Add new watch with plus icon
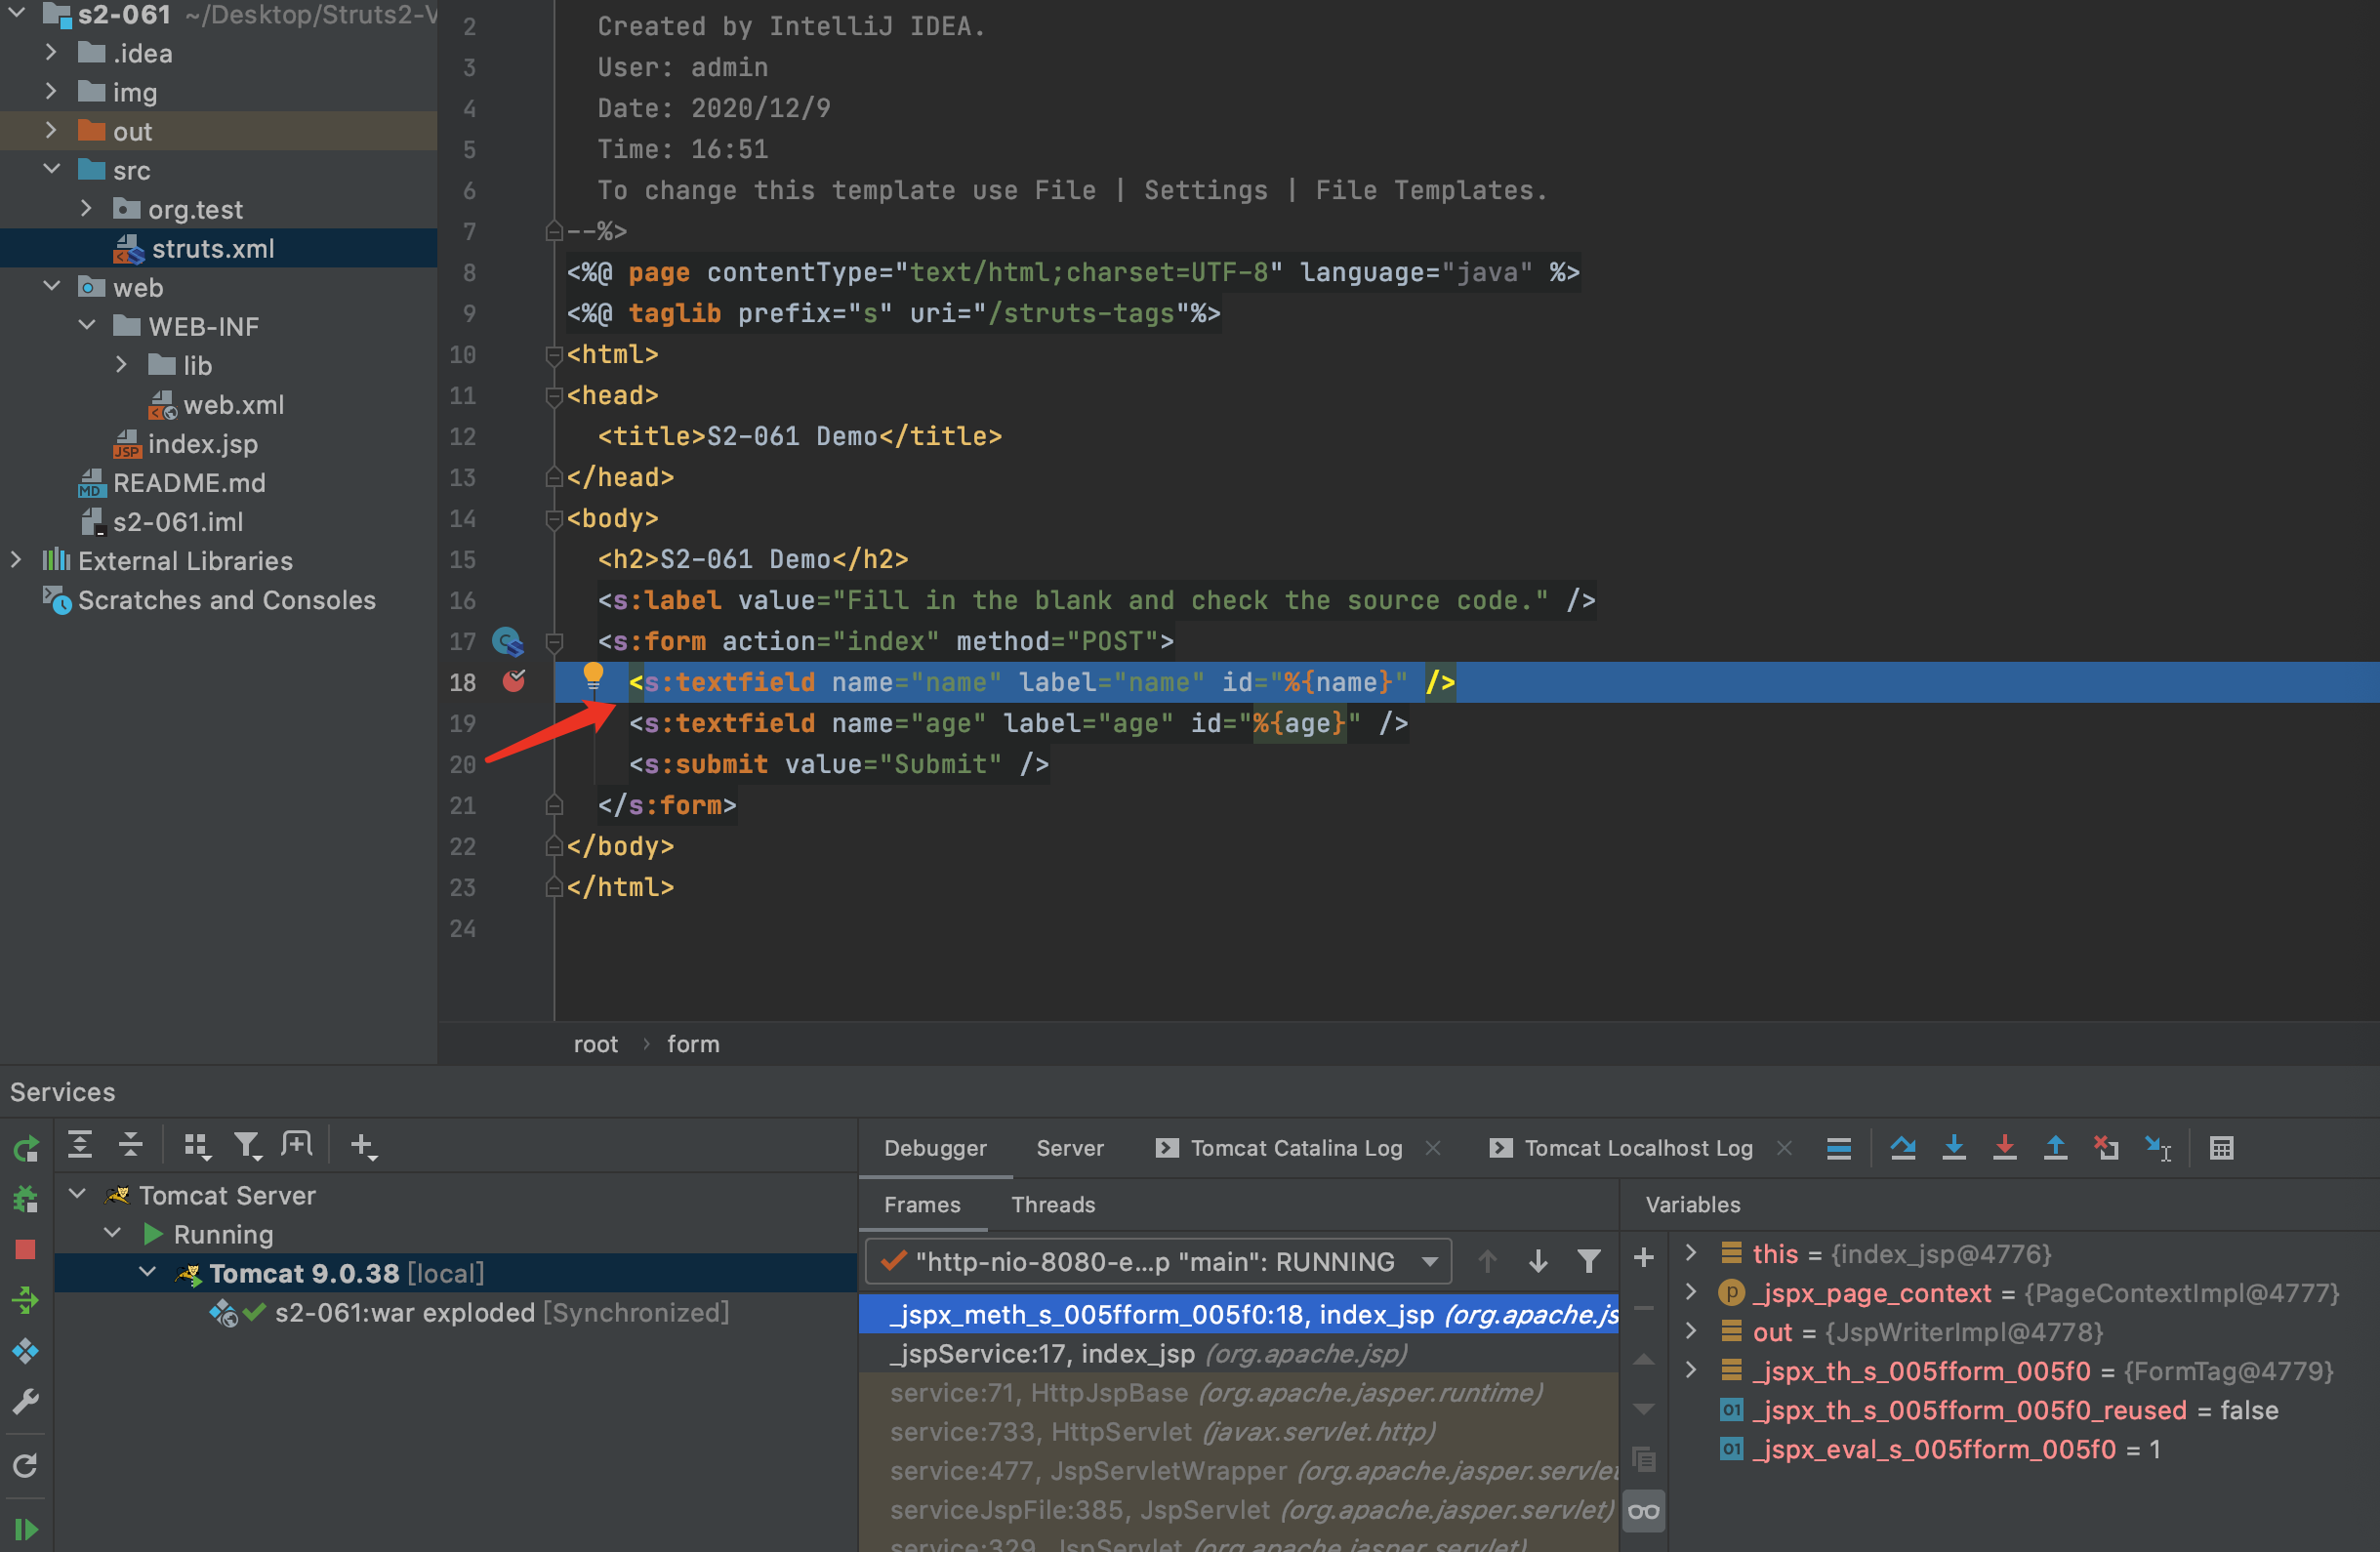This screenshot has height=1552, width=2380. 1643,1258
